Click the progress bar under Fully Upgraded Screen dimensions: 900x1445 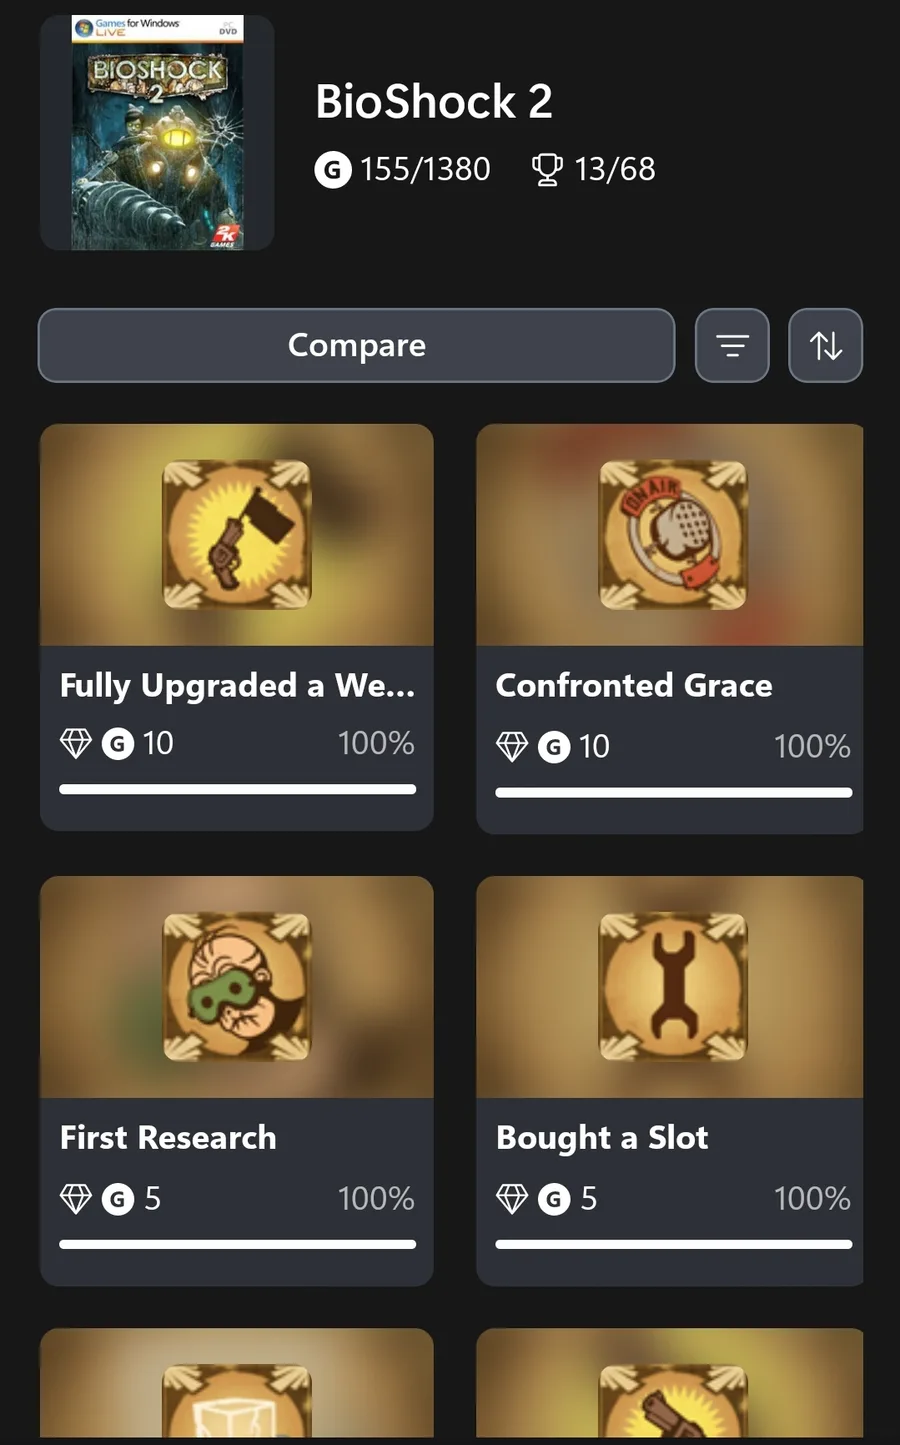click(237, 790)
